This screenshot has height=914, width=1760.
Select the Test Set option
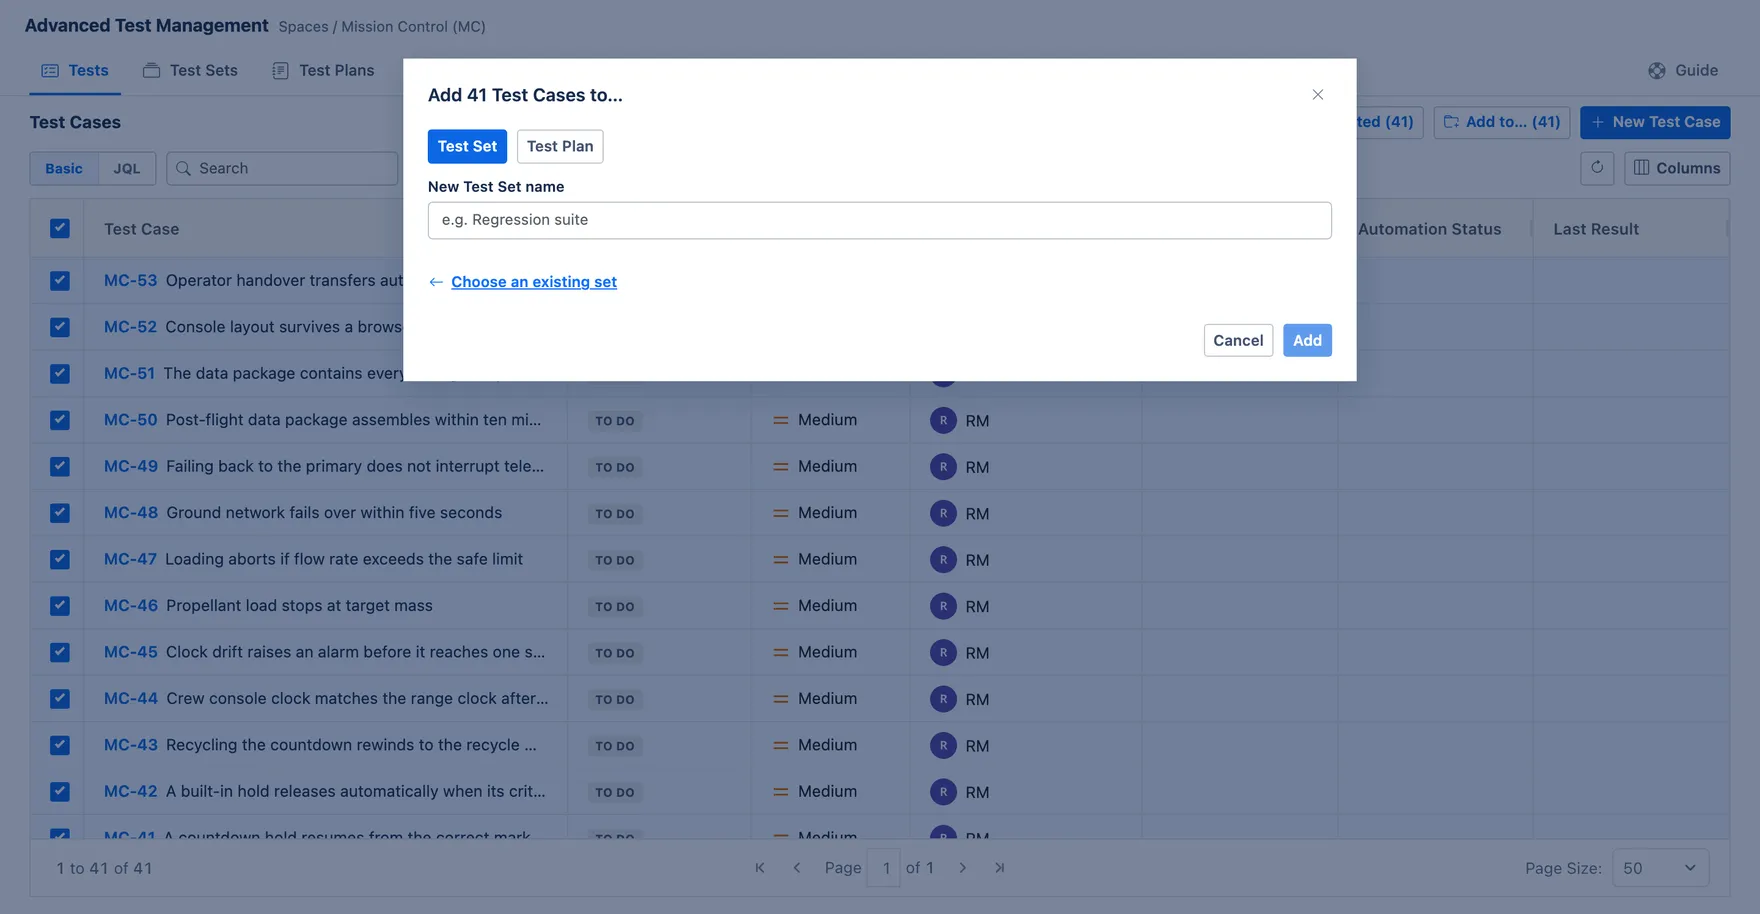467,146
